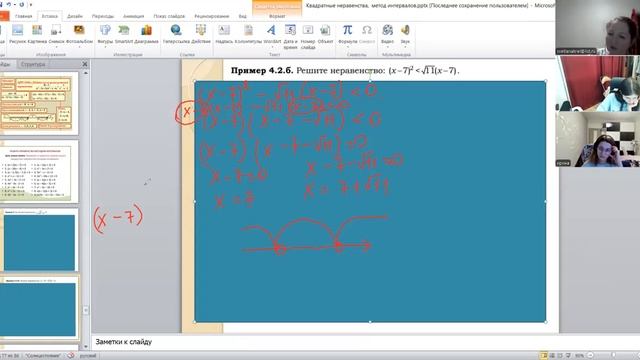This screenshot has height=360, width=640.
Task: Select the bottom slide thumbnail in the pane
Action: 39,309
